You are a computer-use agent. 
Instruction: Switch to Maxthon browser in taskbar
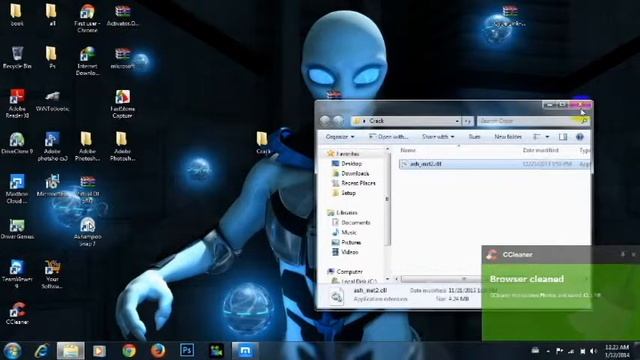(245, 351)
